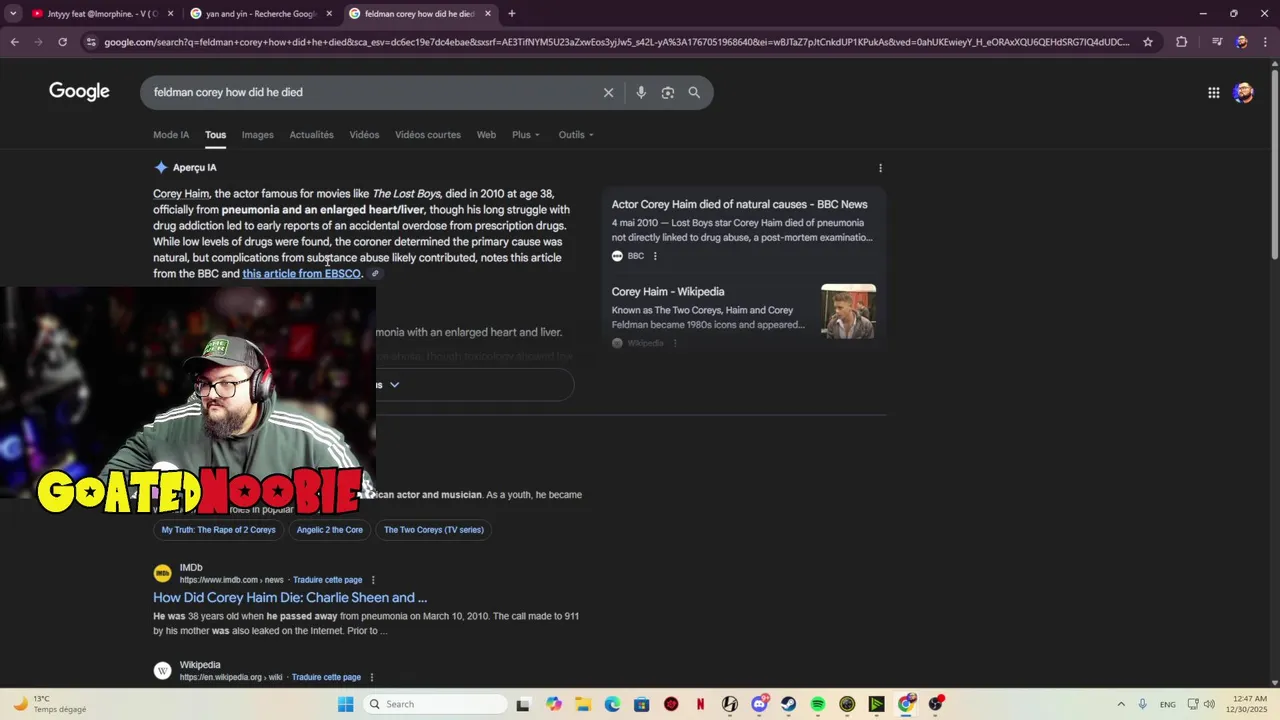Image resolution: width=1280 pixels, height=720 pixels.
Task: Open Discord from the taskbar
Action: tap(759, 704)
